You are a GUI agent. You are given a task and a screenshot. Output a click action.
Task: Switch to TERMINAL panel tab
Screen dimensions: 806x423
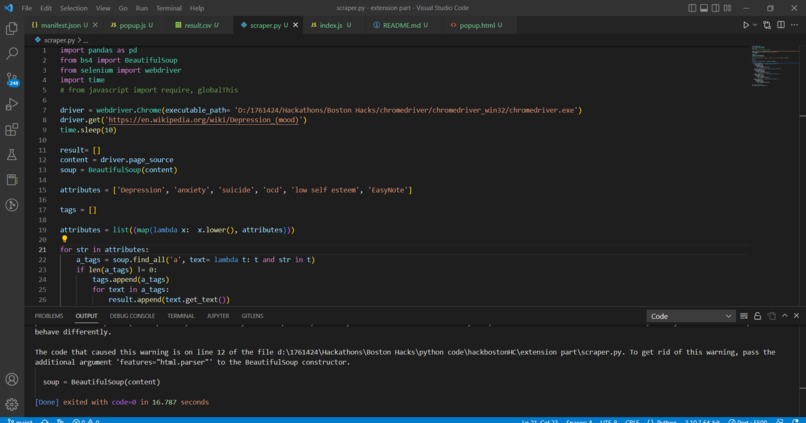pos(180,316)
